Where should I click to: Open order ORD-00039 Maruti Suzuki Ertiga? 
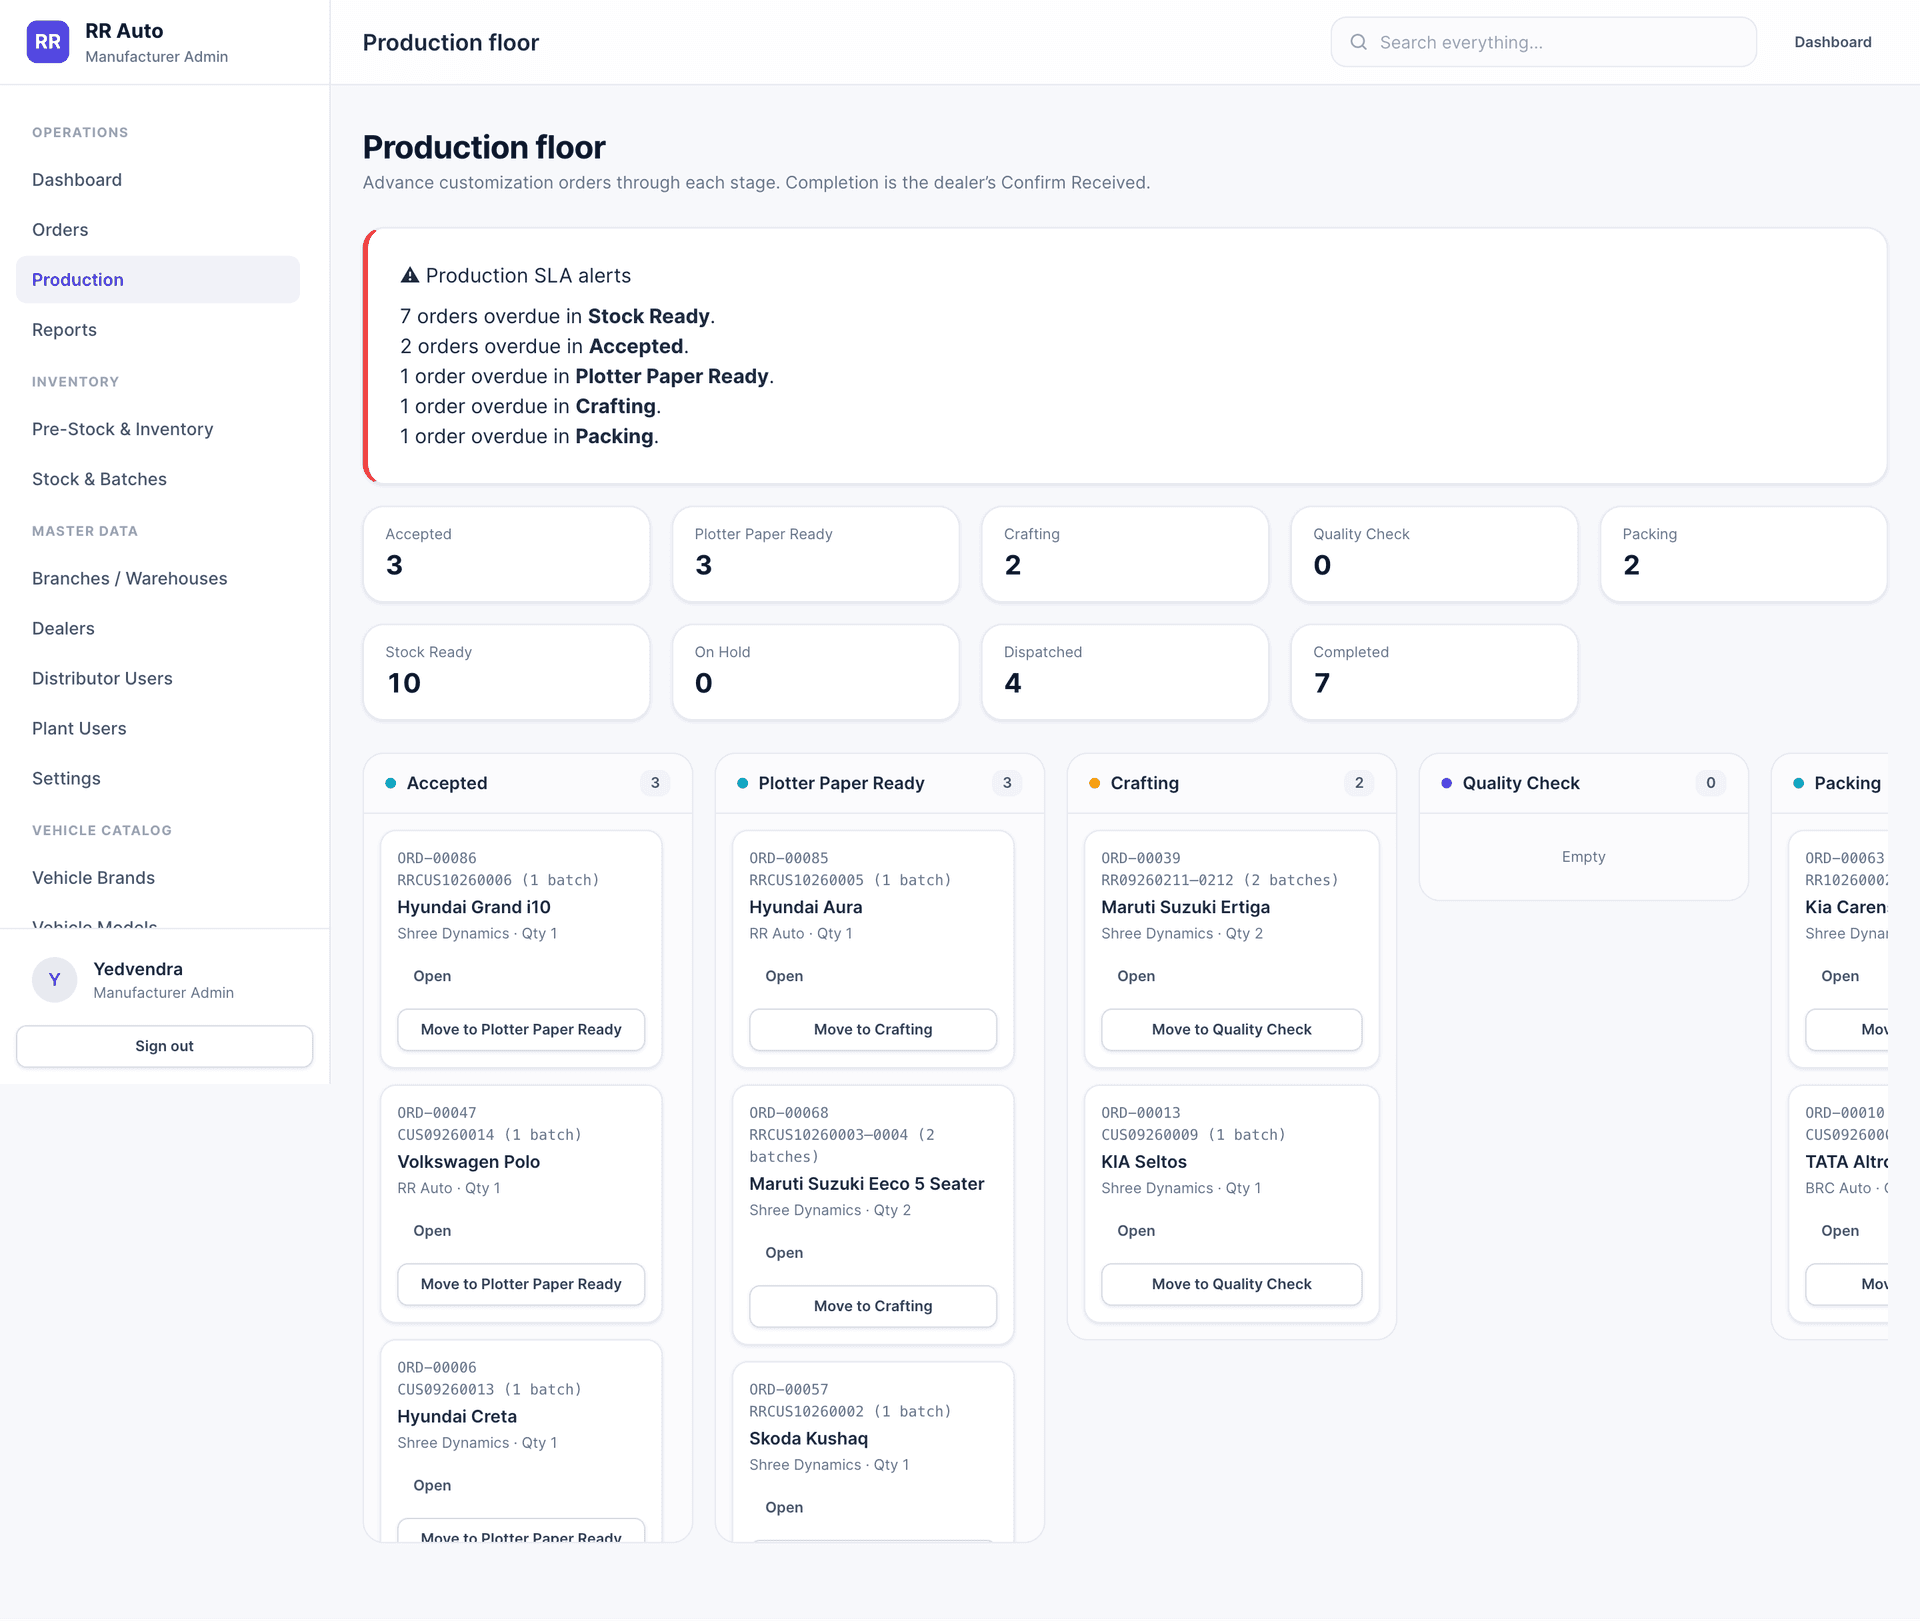1136,976
